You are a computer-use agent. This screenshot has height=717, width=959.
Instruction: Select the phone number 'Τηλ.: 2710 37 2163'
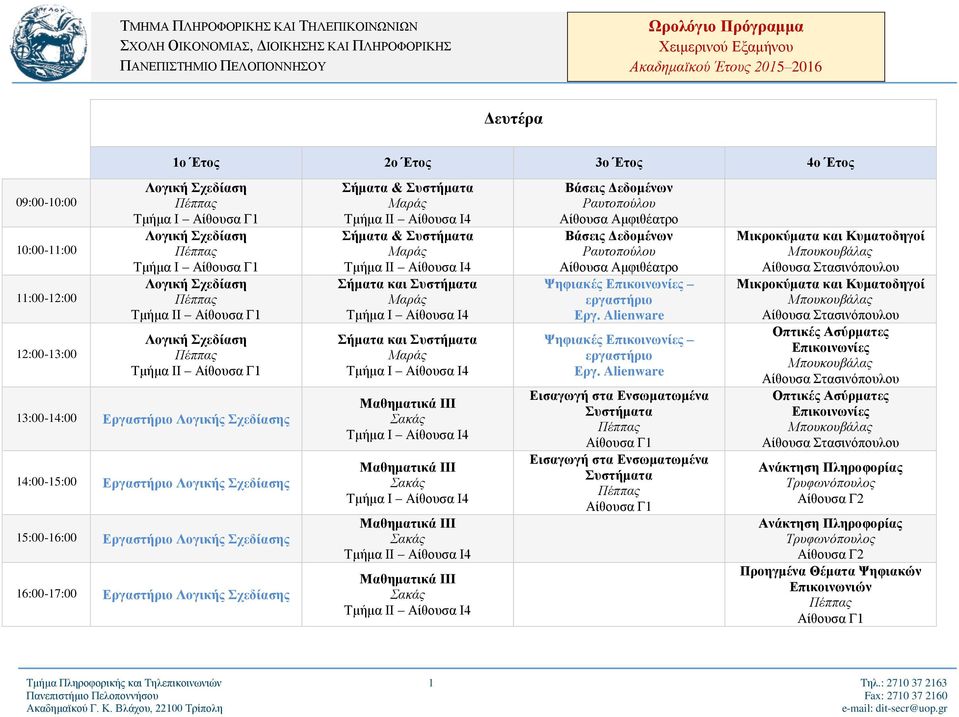click(903, 683)
